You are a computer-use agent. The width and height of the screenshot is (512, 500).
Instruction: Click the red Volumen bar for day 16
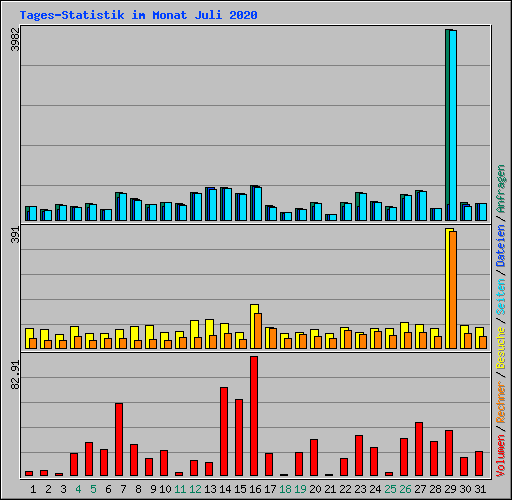[254, 416]
